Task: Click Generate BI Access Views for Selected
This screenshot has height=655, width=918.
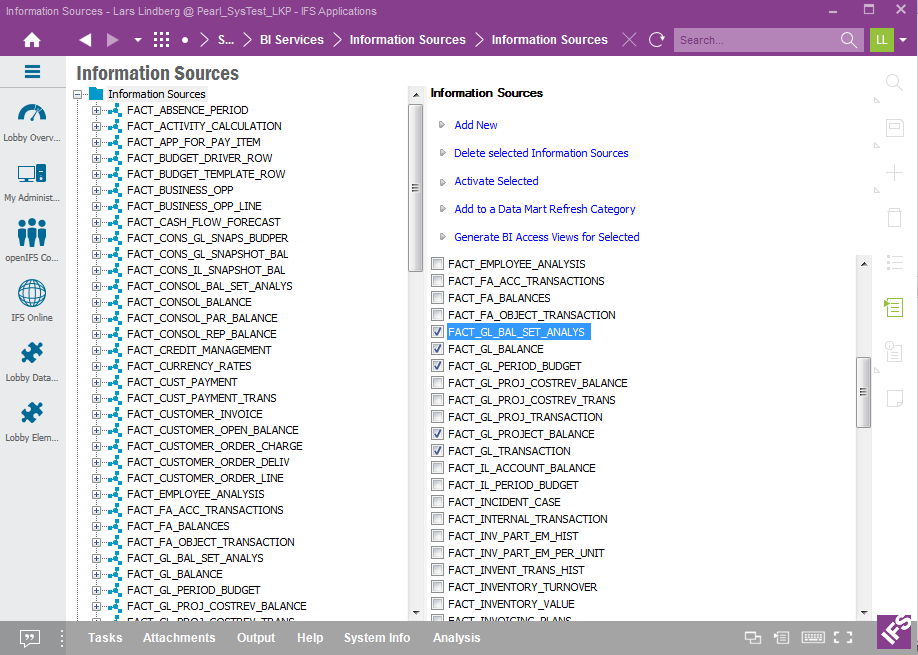Action: (x=547, y=237)
